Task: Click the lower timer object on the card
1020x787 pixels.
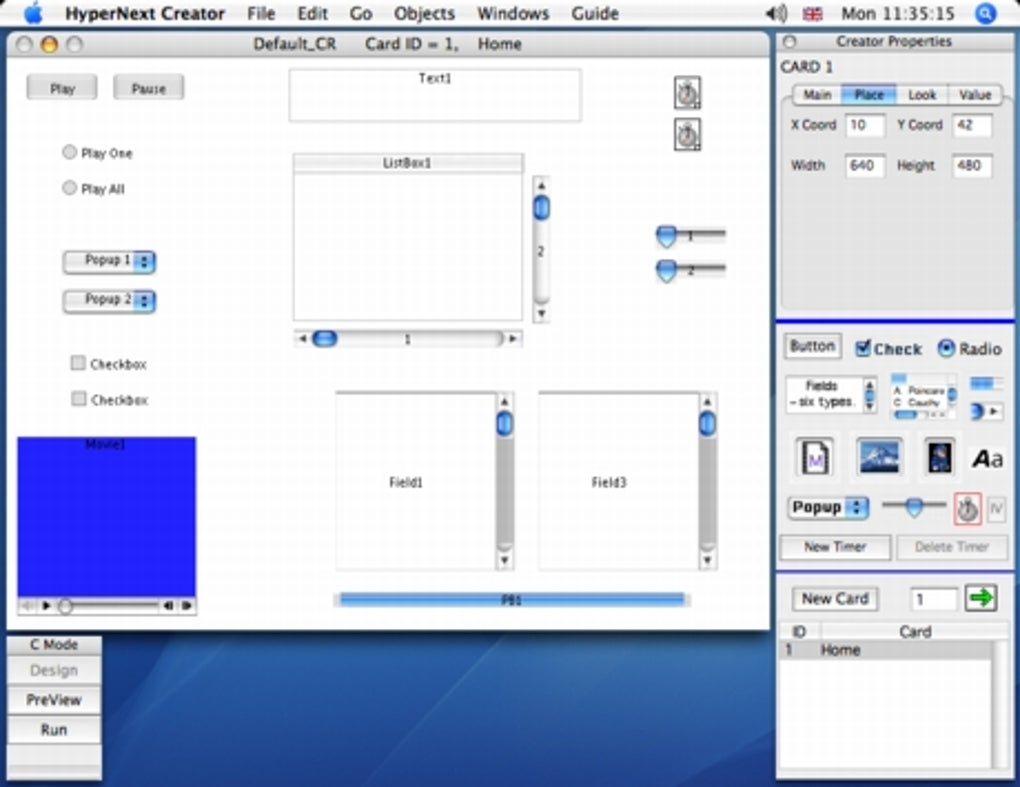Action: (x=688, y=135)
